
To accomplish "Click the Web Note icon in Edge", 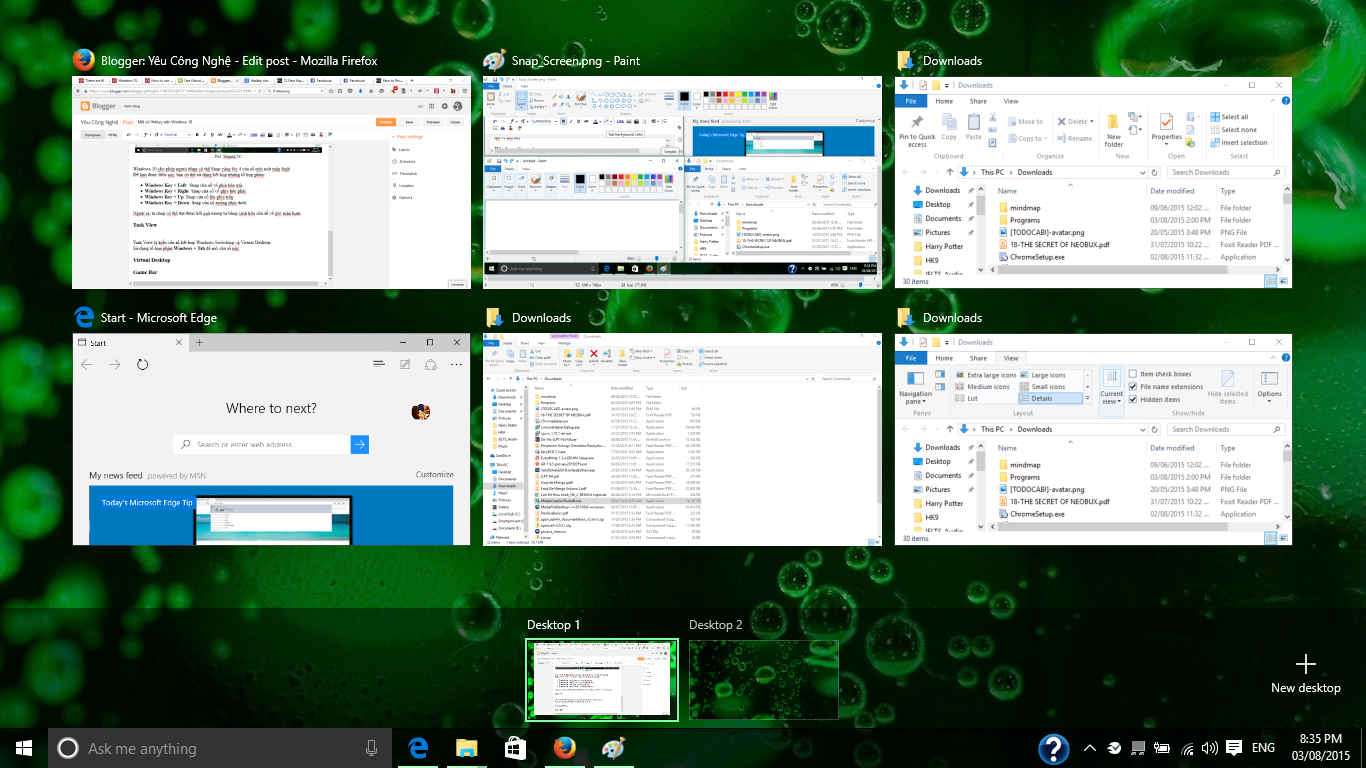I will 405,365.
